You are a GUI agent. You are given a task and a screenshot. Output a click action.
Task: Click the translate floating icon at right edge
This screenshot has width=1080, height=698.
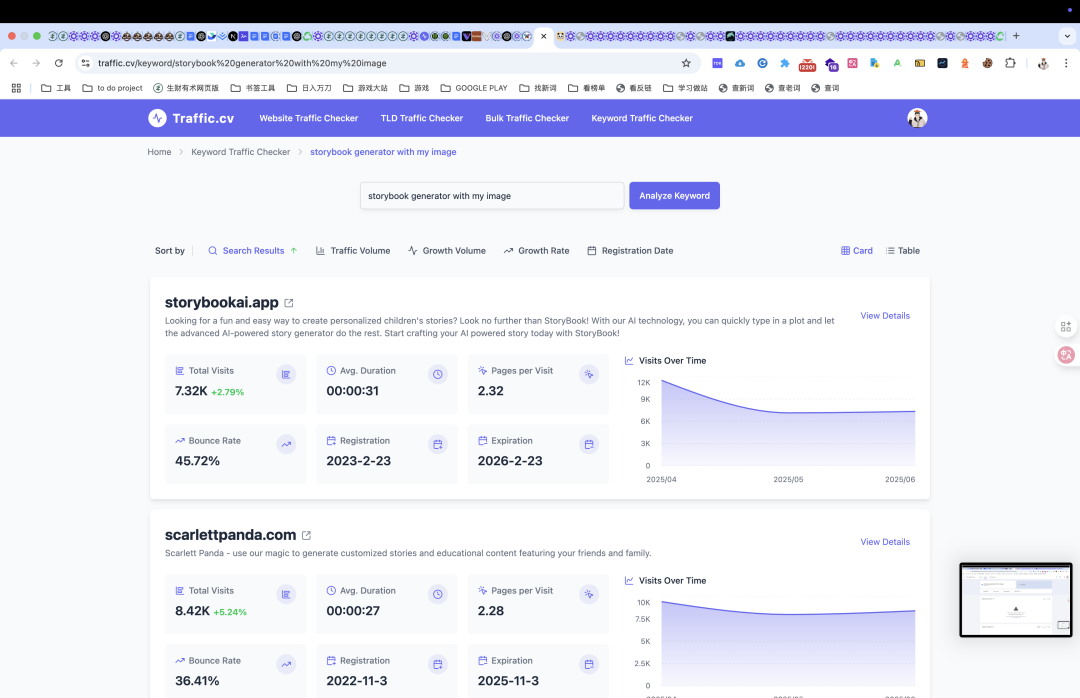(x=1066, y=355)
